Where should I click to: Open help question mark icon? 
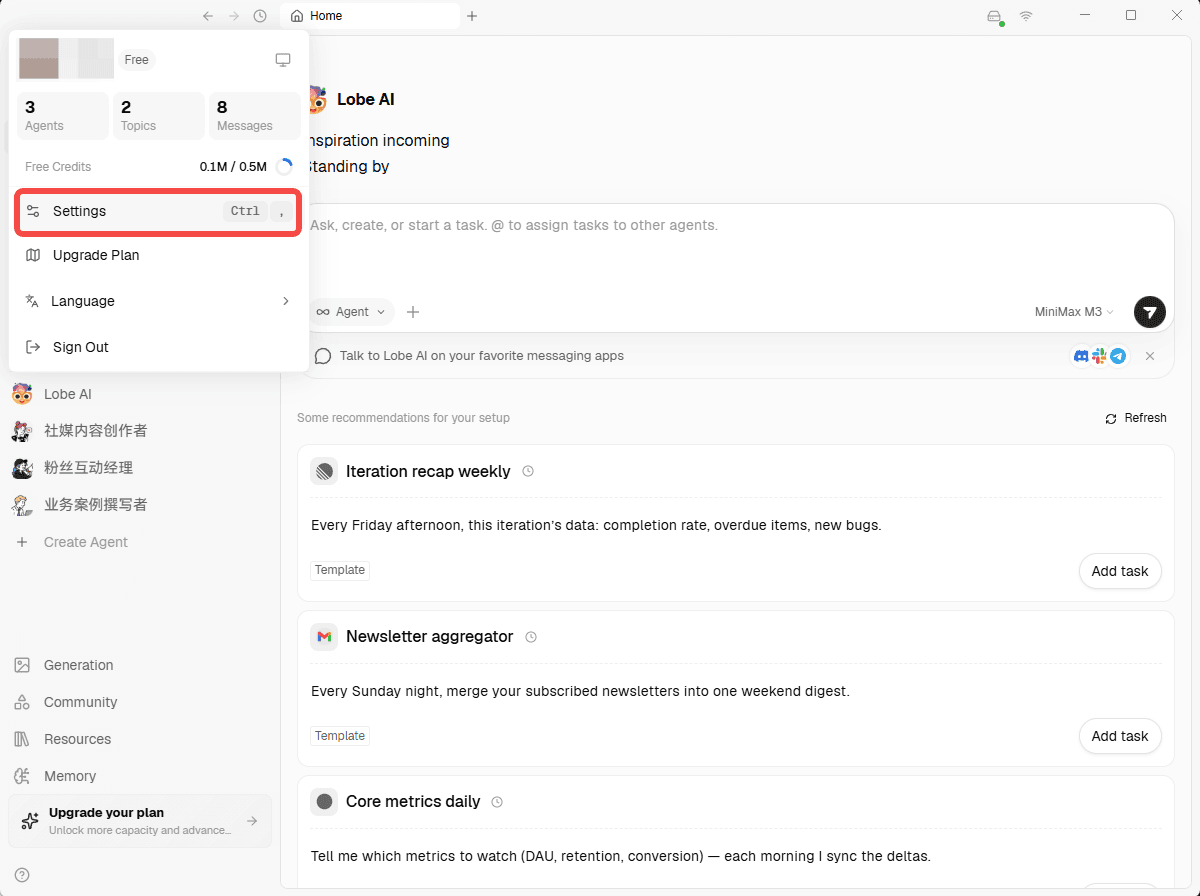pos(22,875)
